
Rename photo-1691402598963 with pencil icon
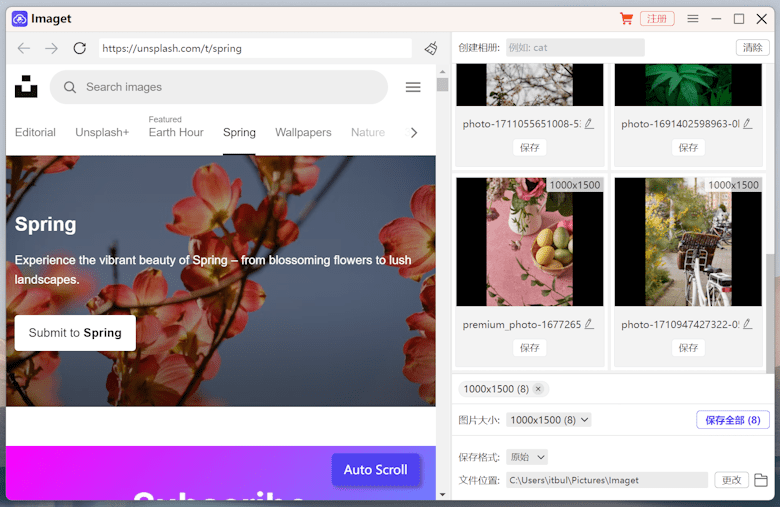click(x=747, y=124)
